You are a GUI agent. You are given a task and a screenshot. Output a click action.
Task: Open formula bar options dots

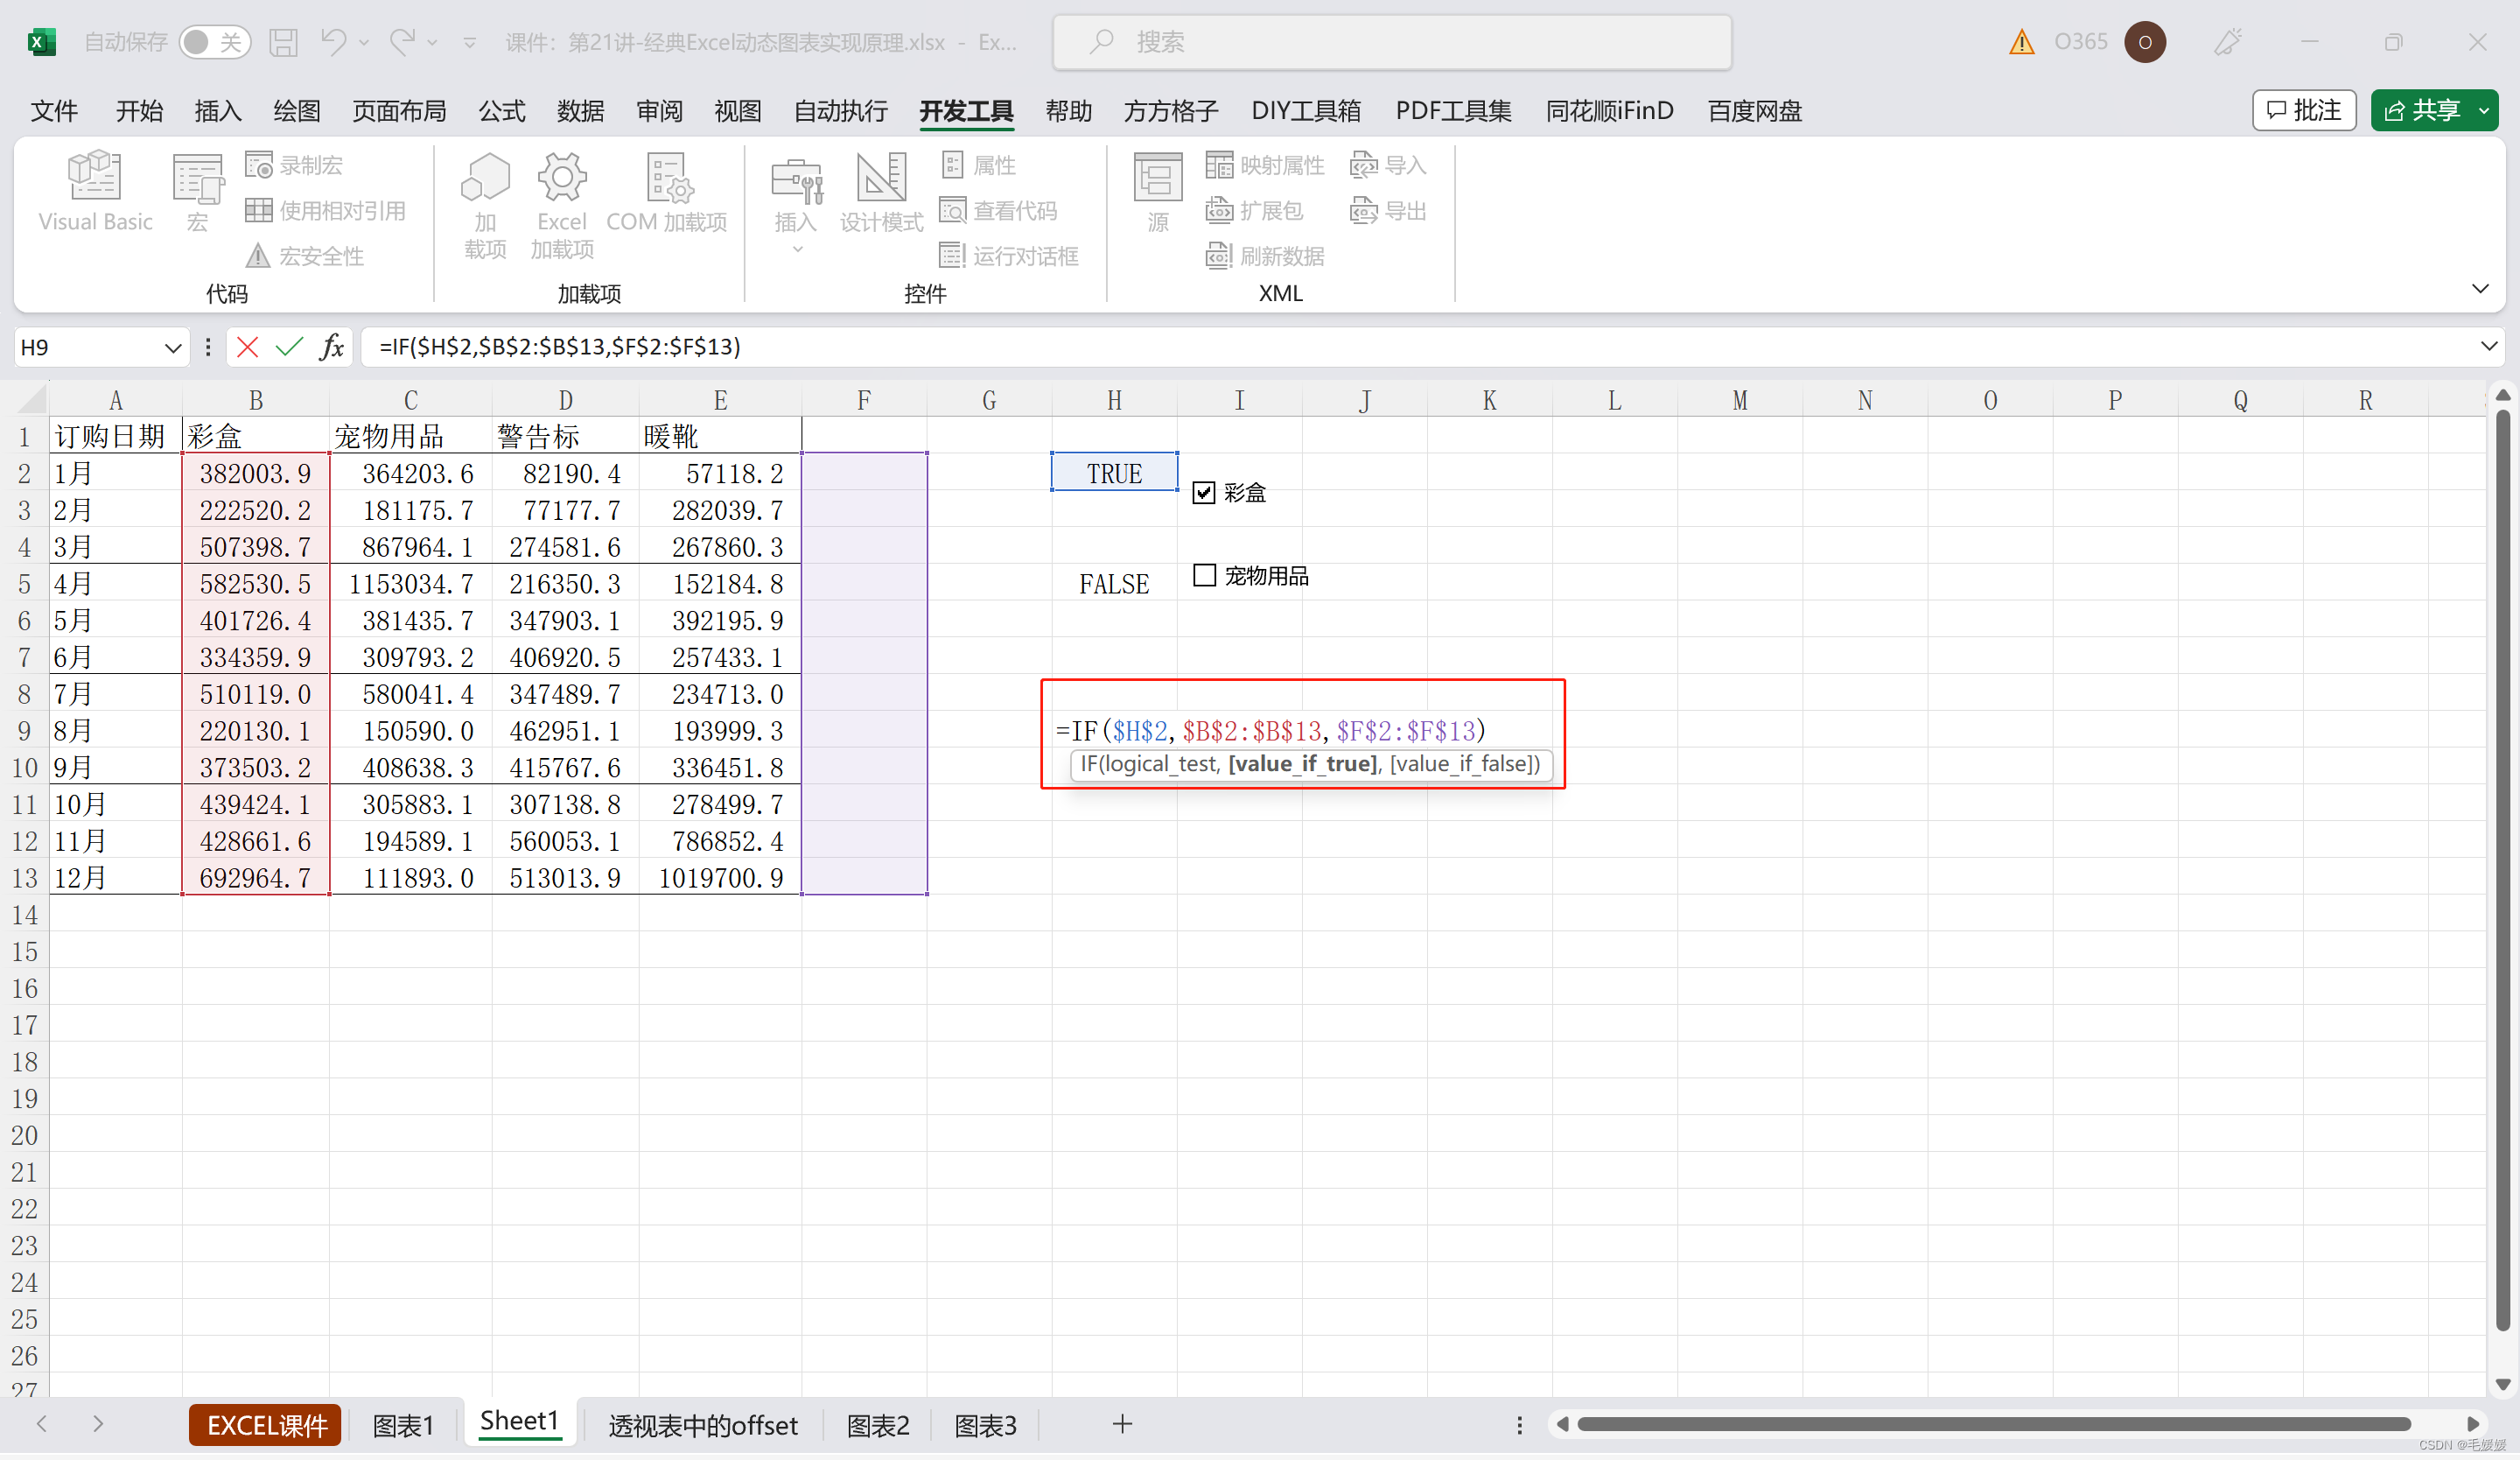click(208, 347)
